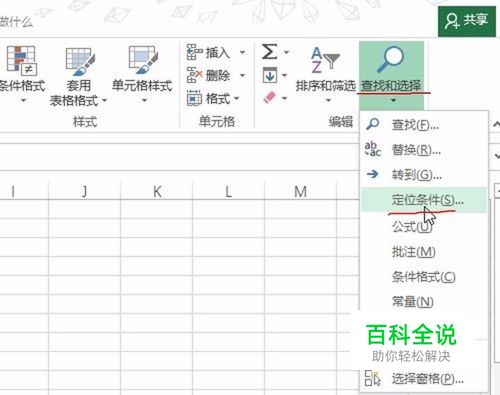The image size is (500, 395).
Task: Collapse the ribbon with the up chevron
Action: pyautogui.click(x=497, y=125)
